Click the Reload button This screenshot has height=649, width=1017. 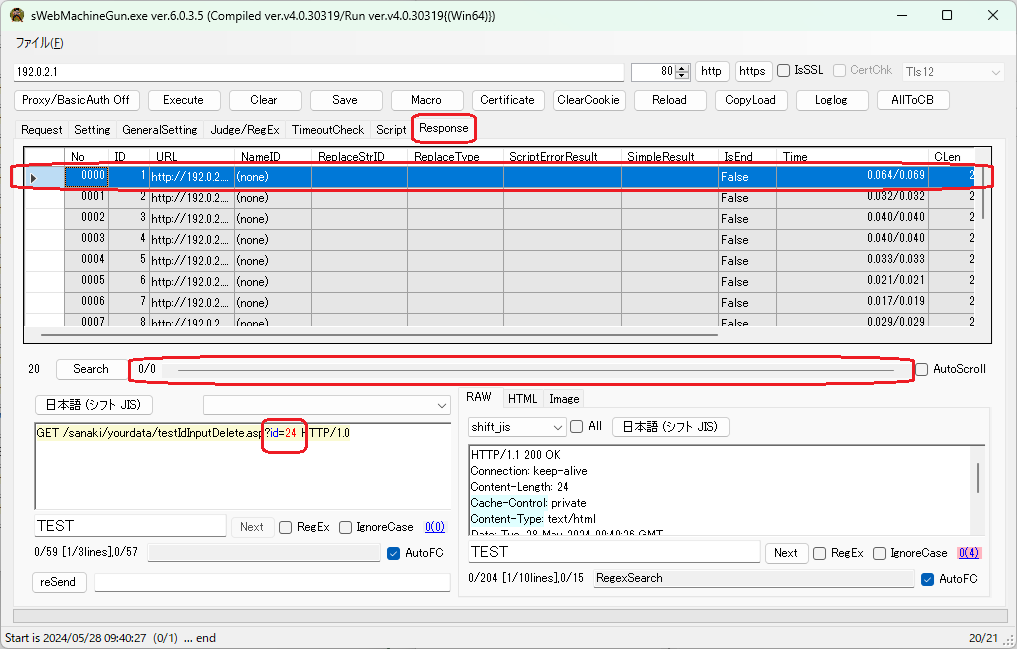(x=669, y=100)
